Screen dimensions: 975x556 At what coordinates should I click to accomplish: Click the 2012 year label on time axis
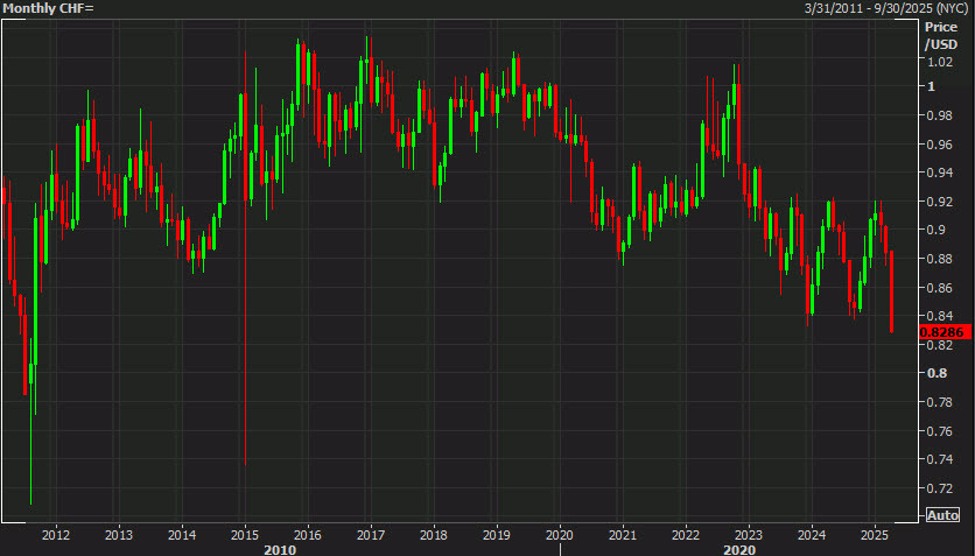(x=55, y=533)
